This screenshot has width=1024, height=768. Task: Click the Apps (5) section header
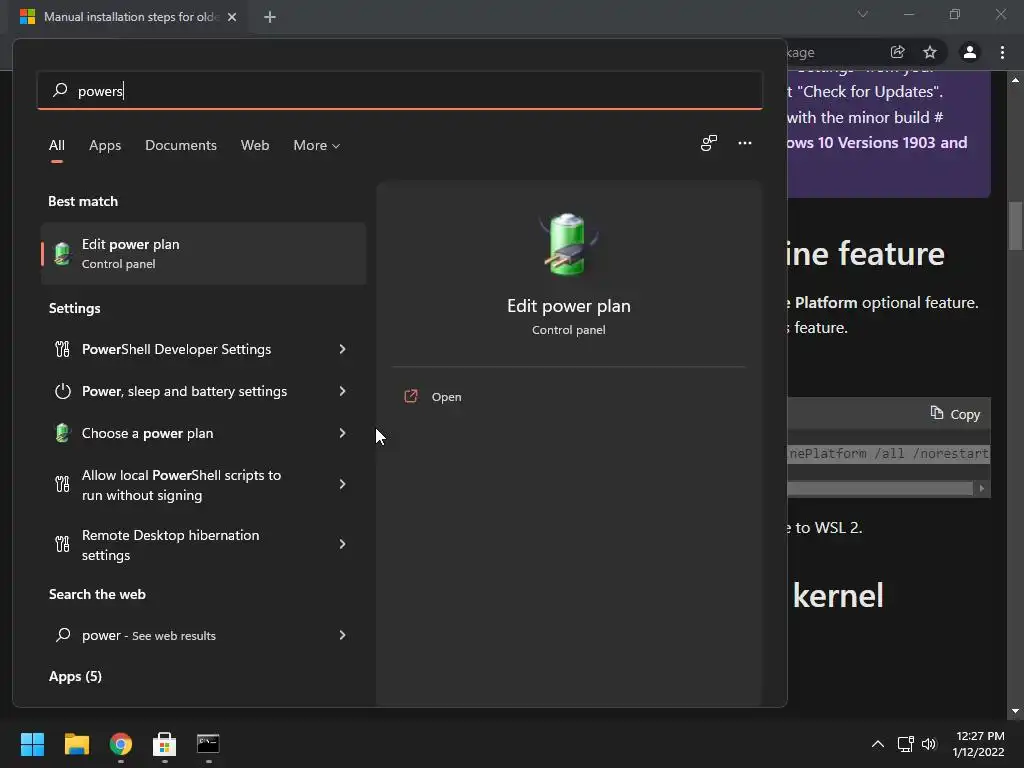(x=75, y=677)
